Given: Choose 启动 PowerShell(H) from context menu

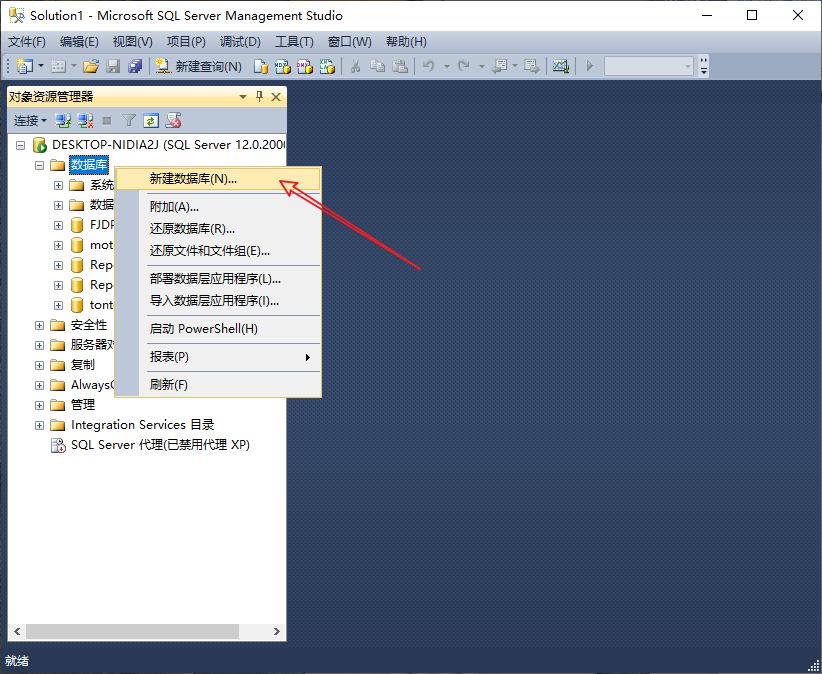Looking at the screenshot, I should (x=218, y=329).
